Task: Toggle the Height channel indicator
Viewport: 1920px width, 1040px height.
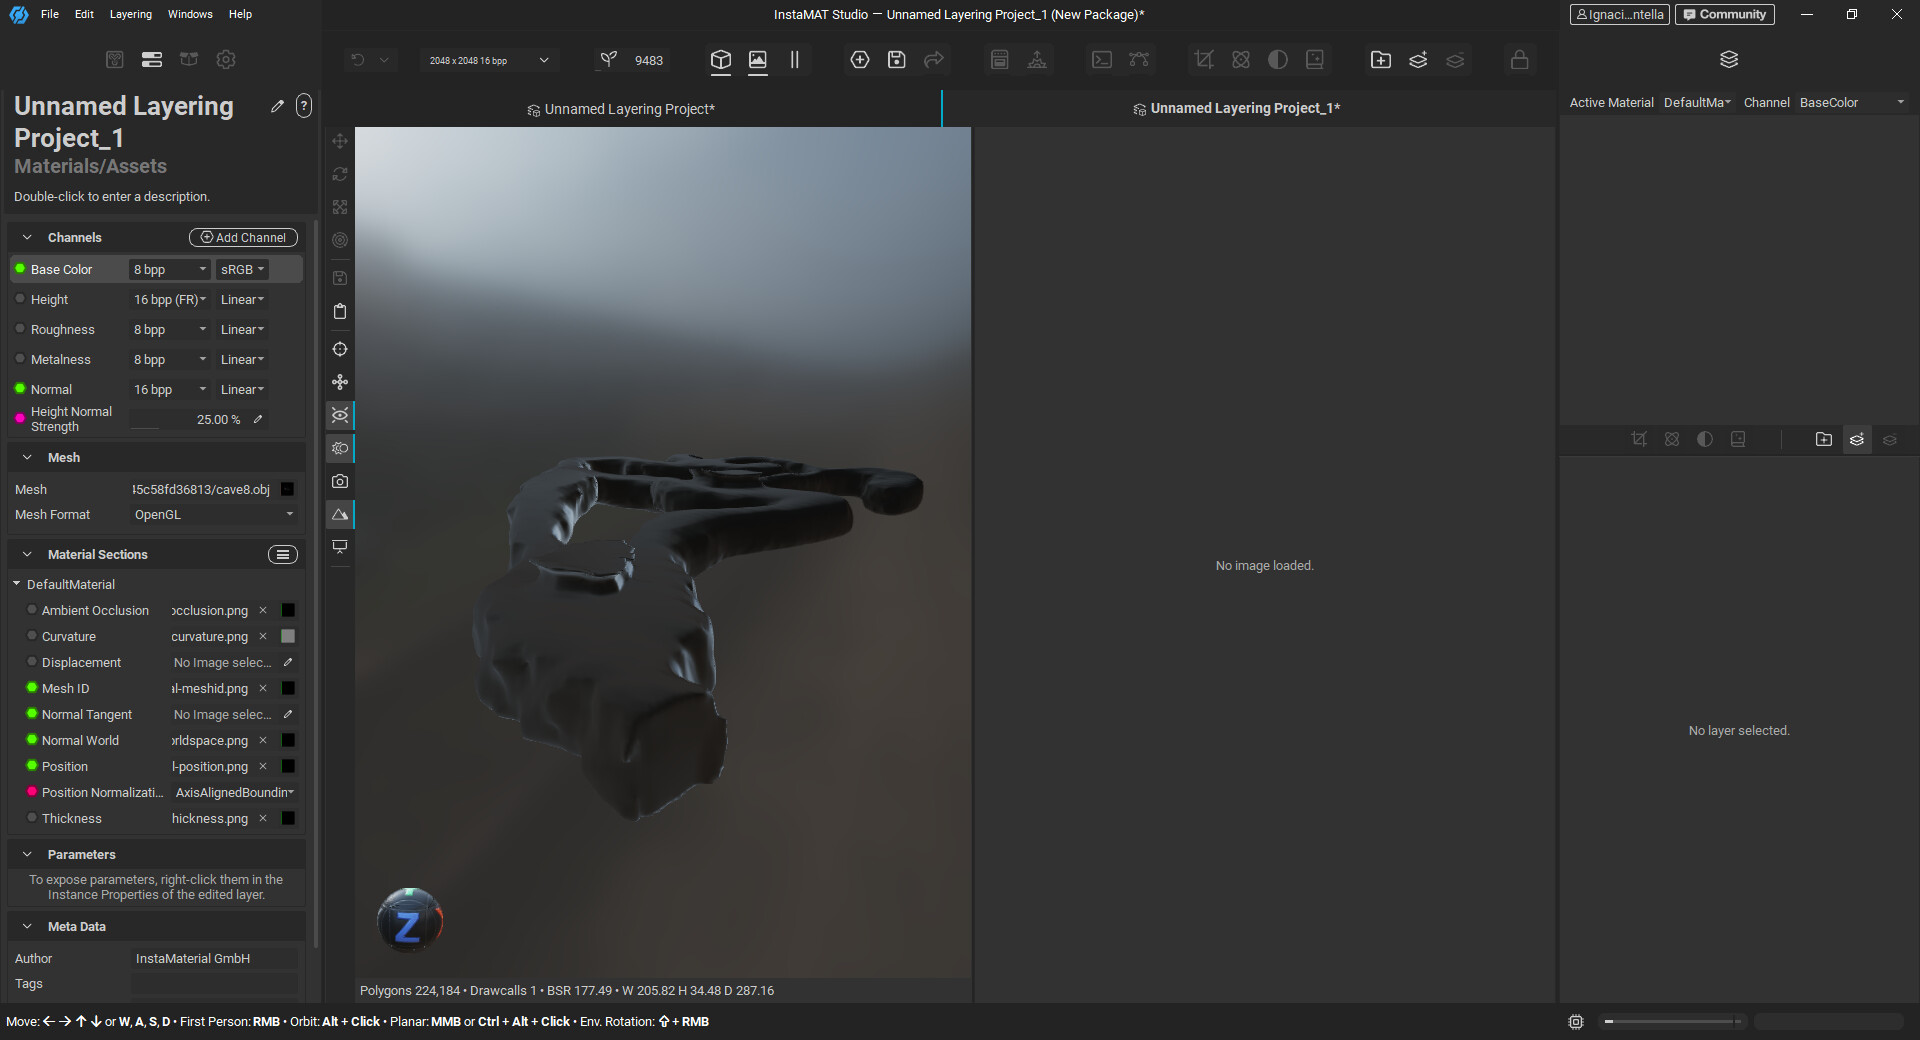Action: (x=20, y=299)
